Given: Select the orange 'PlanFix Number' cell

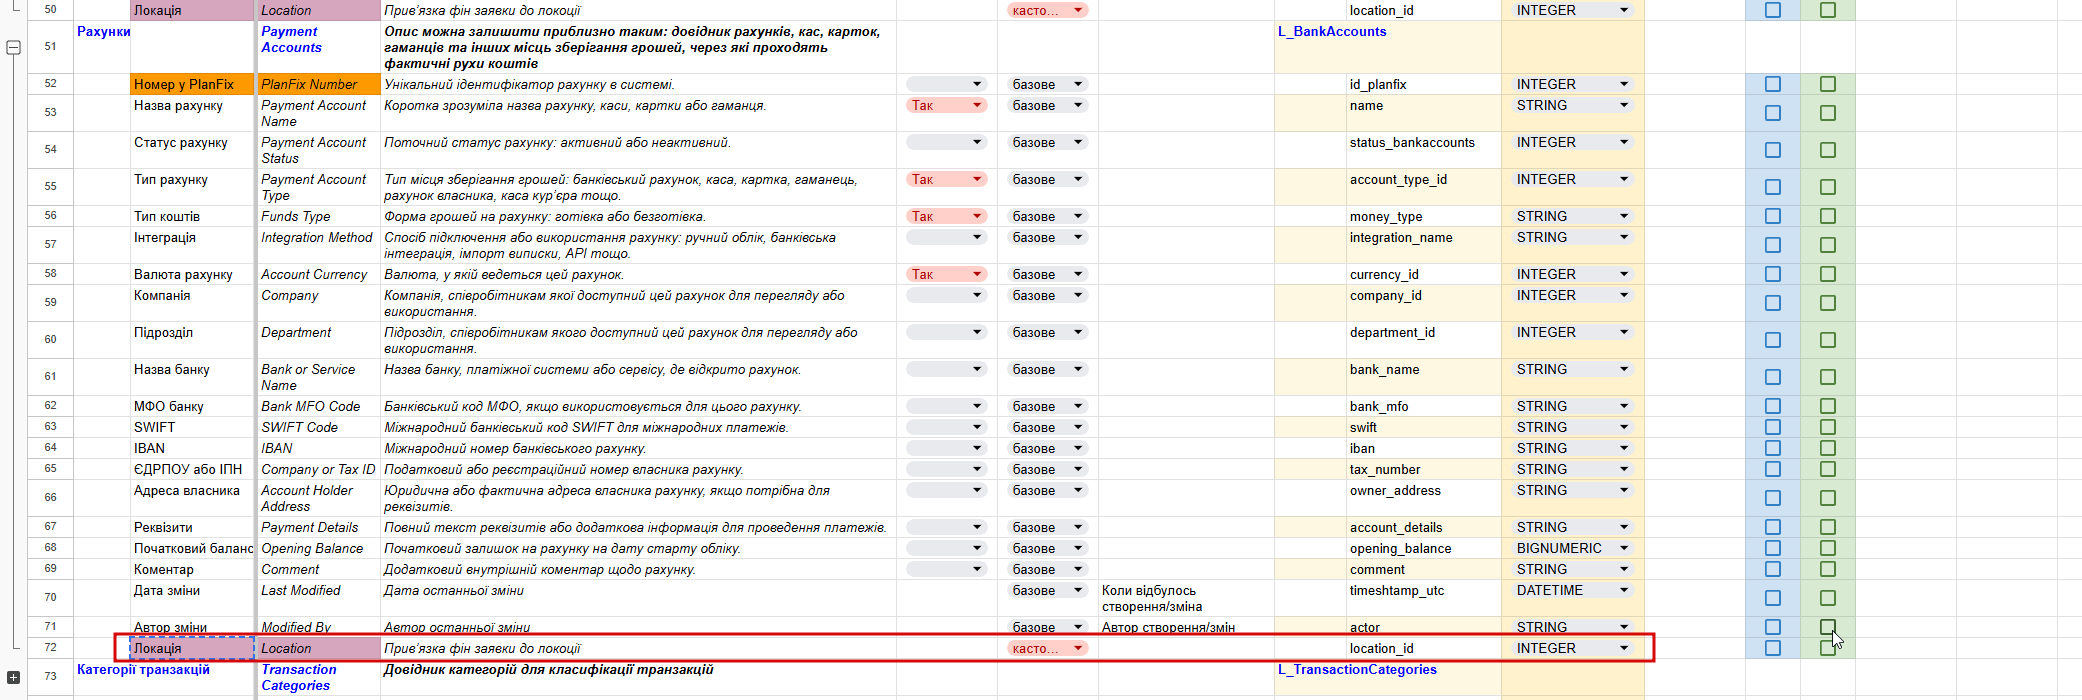Looking at the screenshot, I should pos(318,84).
